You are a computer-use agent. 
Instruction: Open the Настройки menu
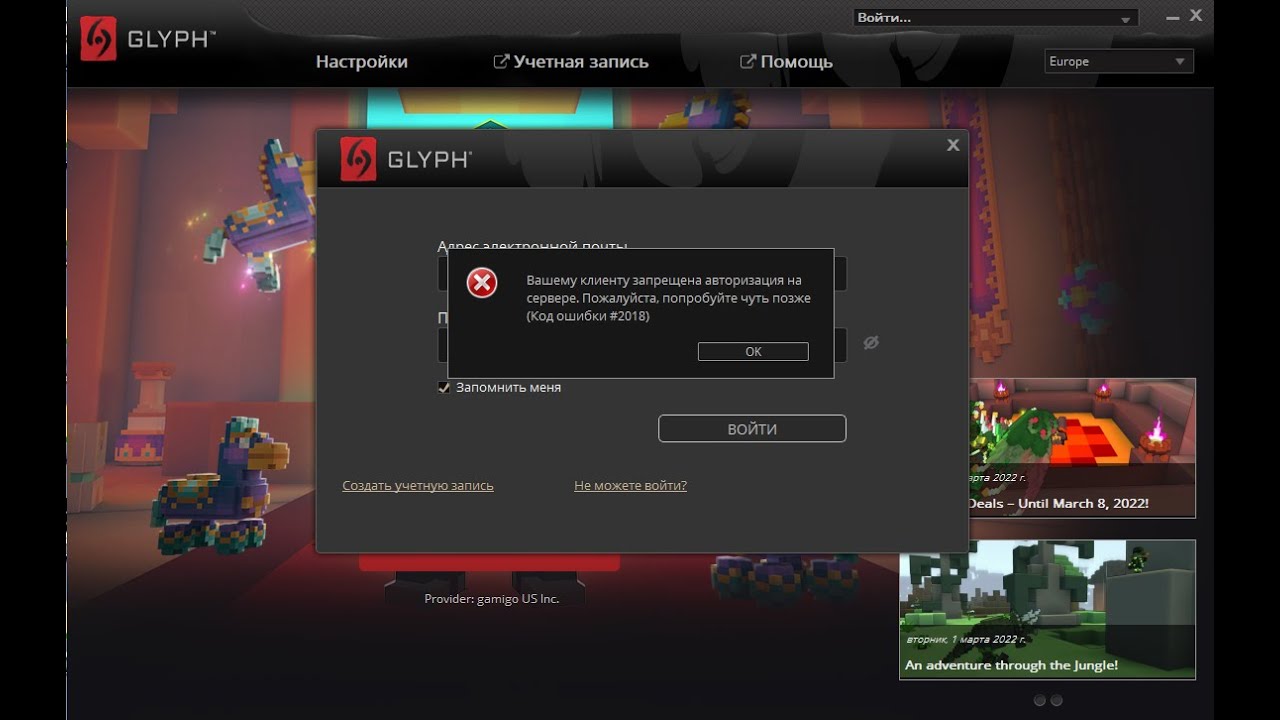click(x=362, y=62)
